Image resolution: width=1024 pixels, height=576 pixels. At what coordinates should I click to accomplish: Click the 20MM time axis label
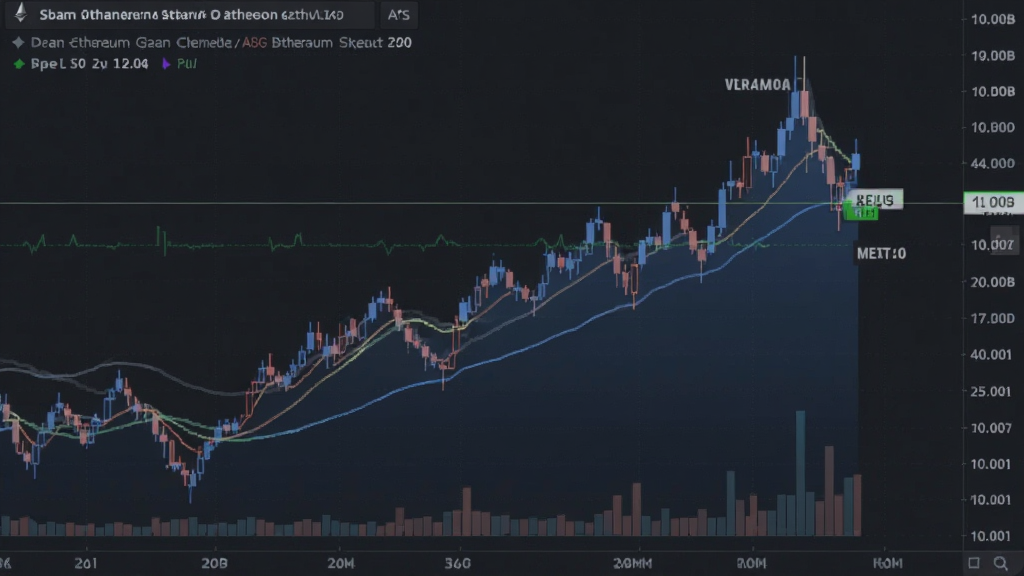coord(633,563)
